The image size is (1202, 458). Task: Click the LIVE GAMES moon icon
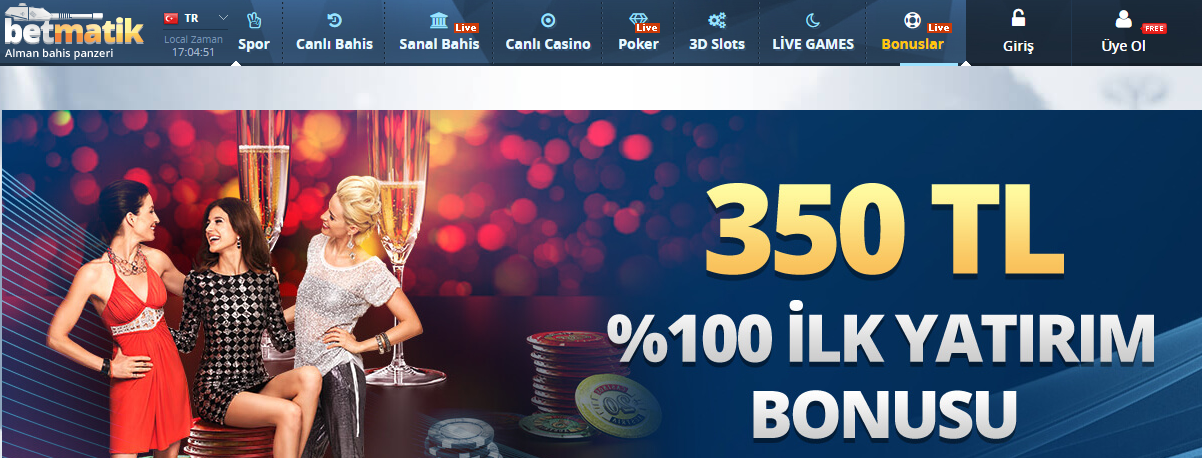click(x=812, y=20)
